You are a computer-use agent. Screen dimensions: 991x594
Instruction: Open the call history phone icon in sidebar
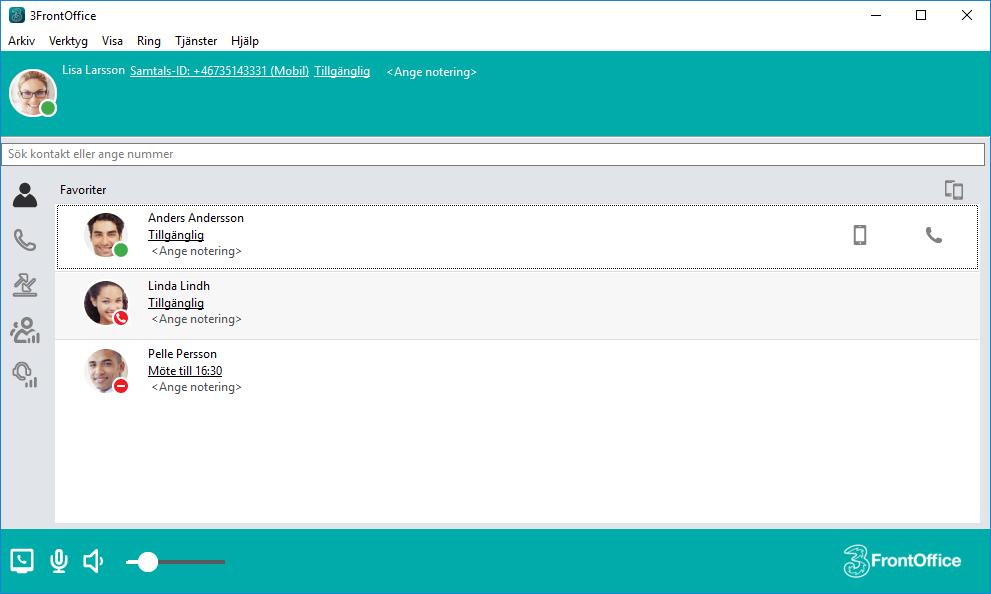[x=25, y=239]
